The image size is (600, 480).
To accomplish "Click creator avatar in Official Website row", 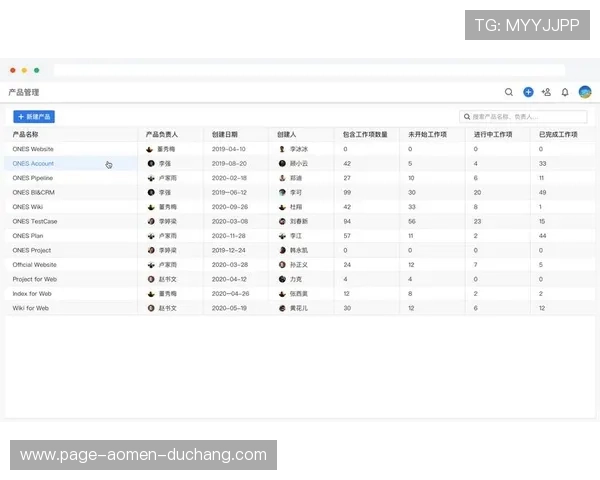I will 282,265.
